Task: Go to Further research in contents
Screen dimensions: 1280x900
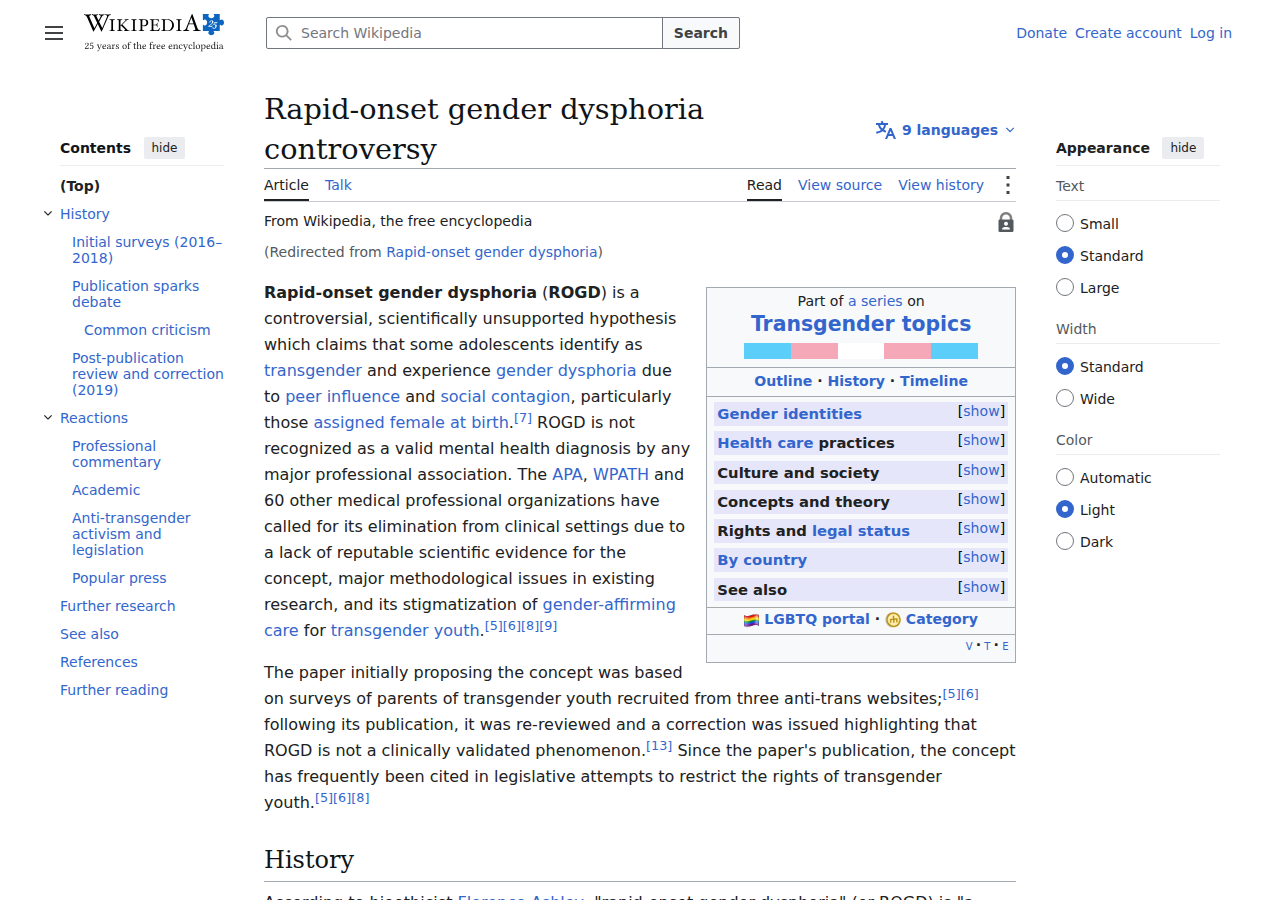Action: pos(117,606)
